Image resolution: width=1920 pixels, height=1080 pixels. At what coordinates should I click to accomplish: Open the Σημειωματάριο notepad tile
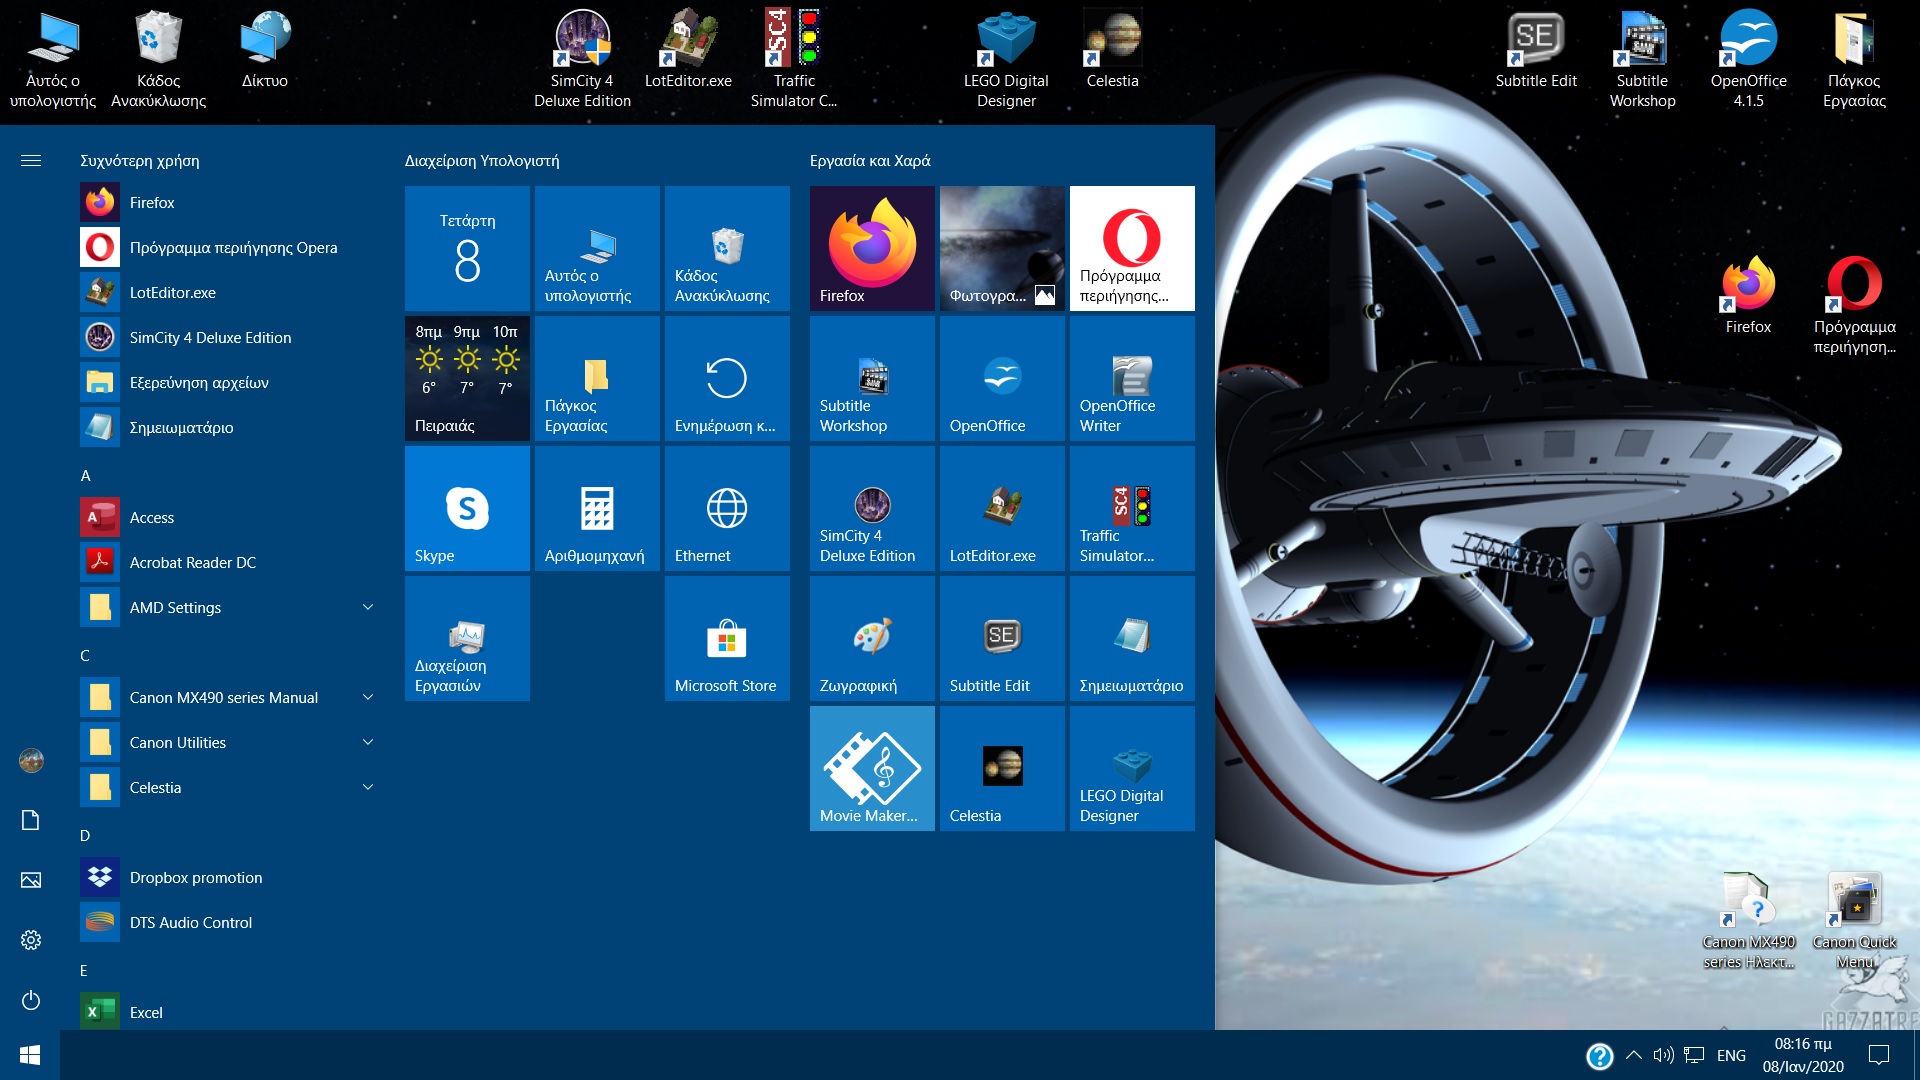pos(1132,638)
